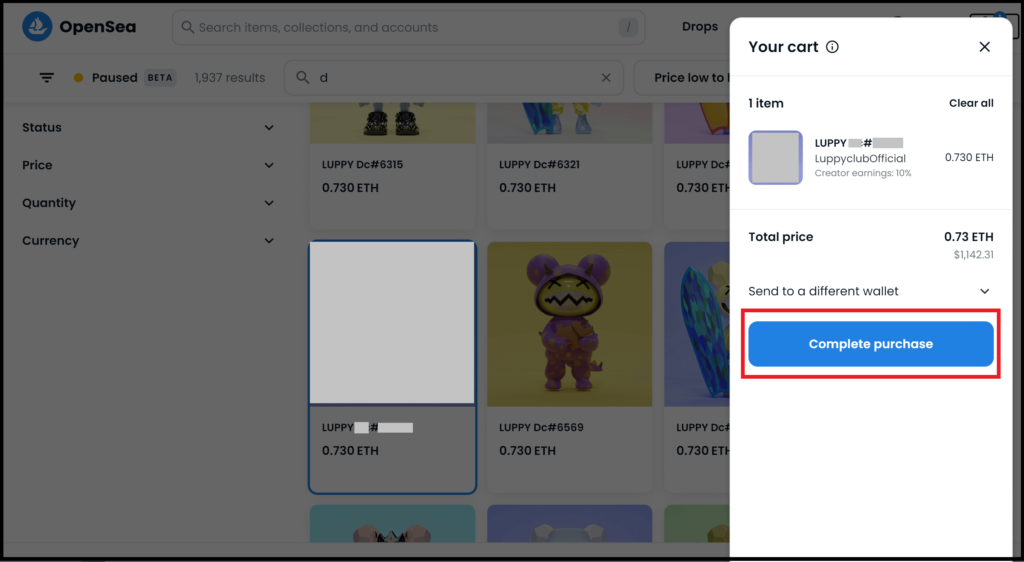Click Clear all in the cart

click(x=971, y=103)
